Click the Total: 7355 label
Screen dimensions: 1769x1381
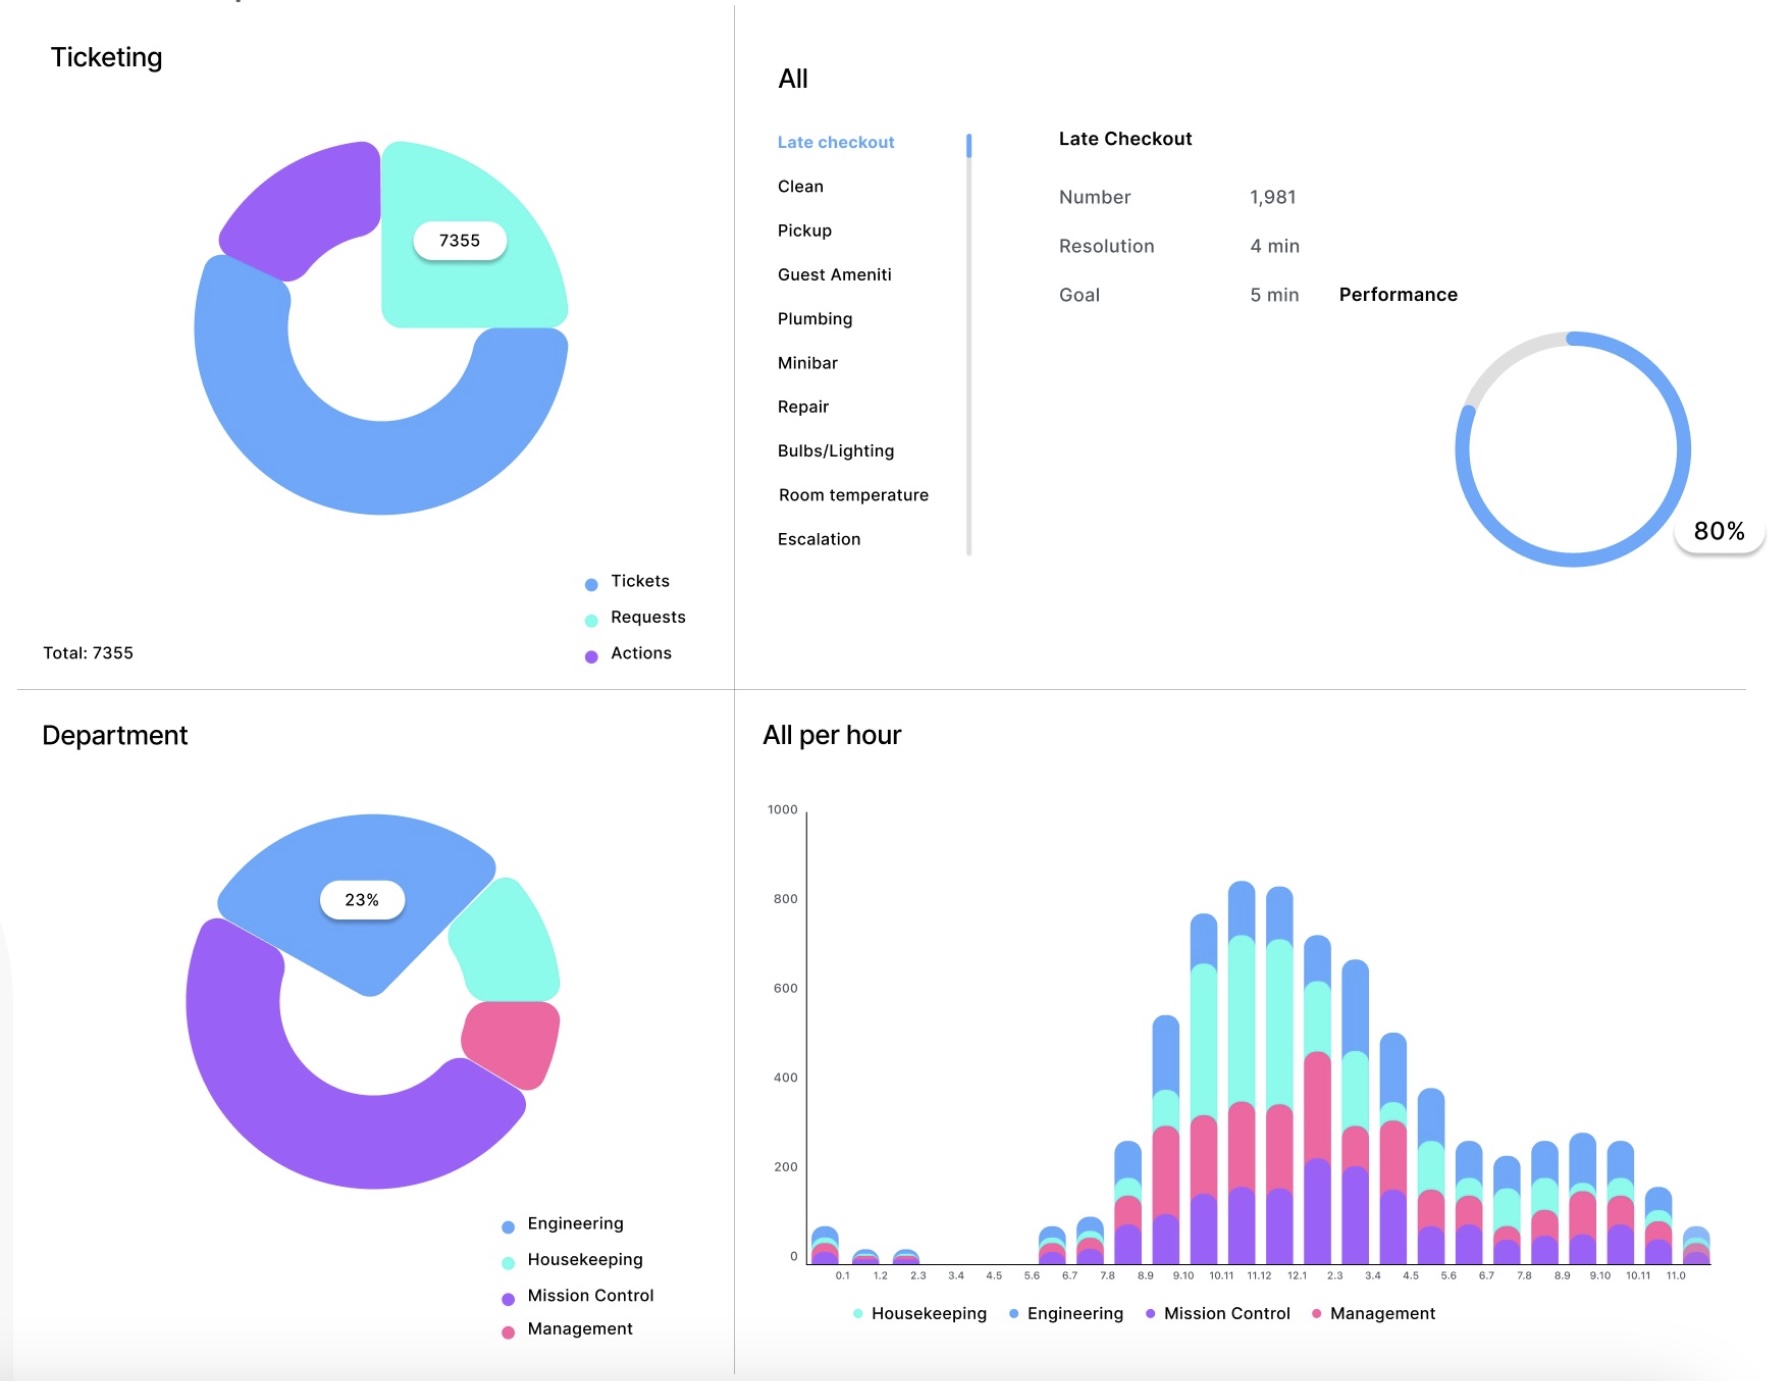[87, 653]
